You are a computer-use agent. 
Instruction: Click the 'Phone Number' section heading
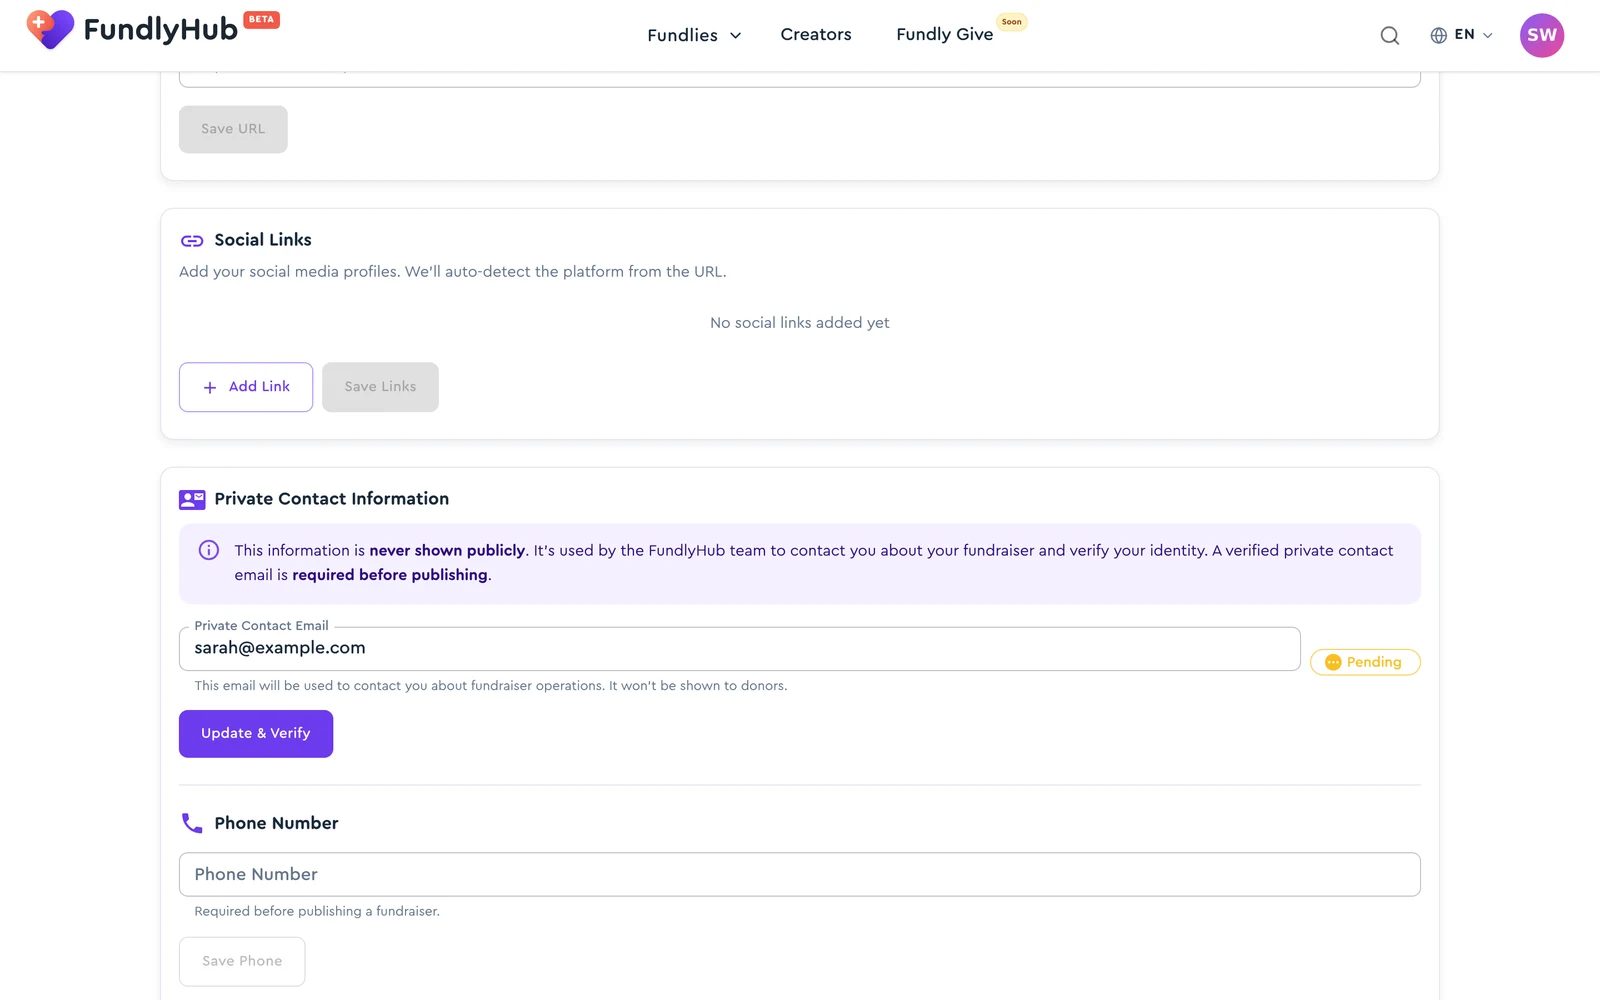click(276, 823)
